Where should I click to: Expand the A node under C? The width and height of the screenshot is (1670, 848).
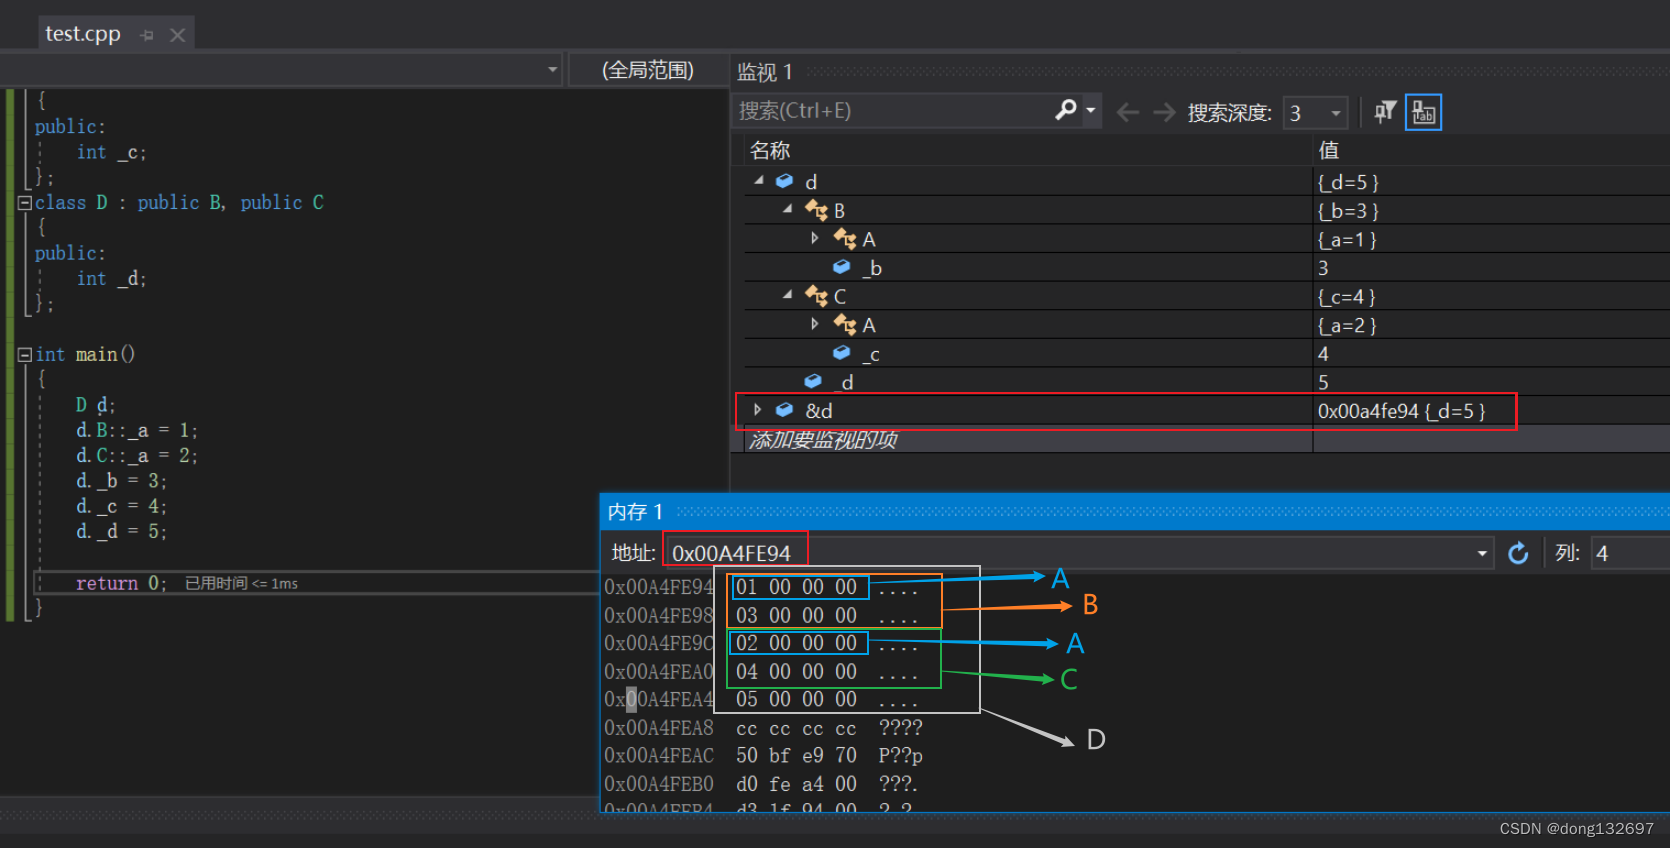[x=815, y=324]
